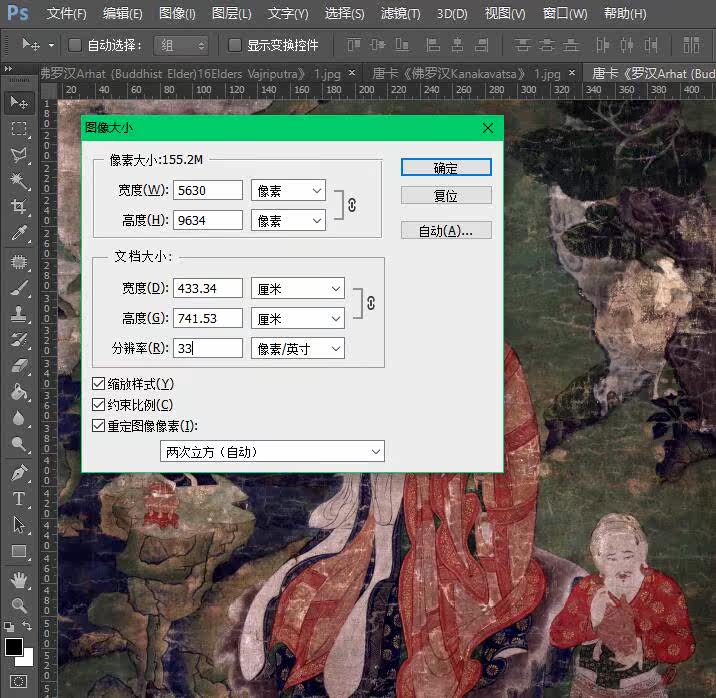
Task: Select the Hand tool
Action: click(x=19, y=580)
